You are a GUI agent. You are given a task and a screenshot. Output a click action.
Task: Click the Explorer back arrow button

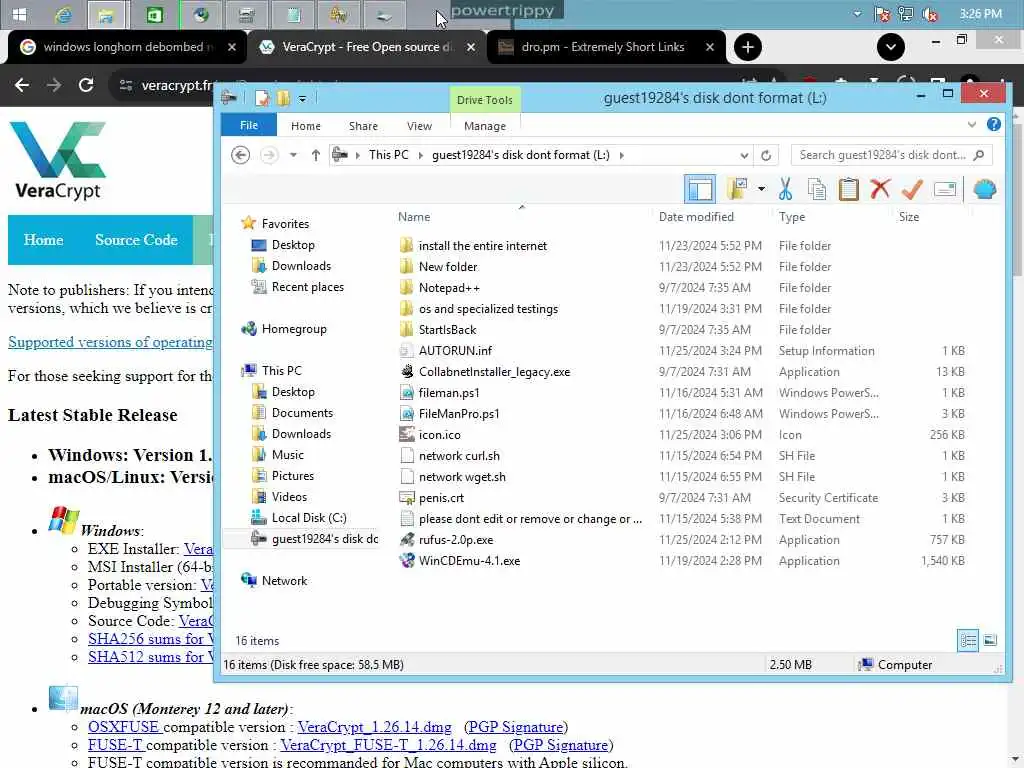[x=240, y=155]
